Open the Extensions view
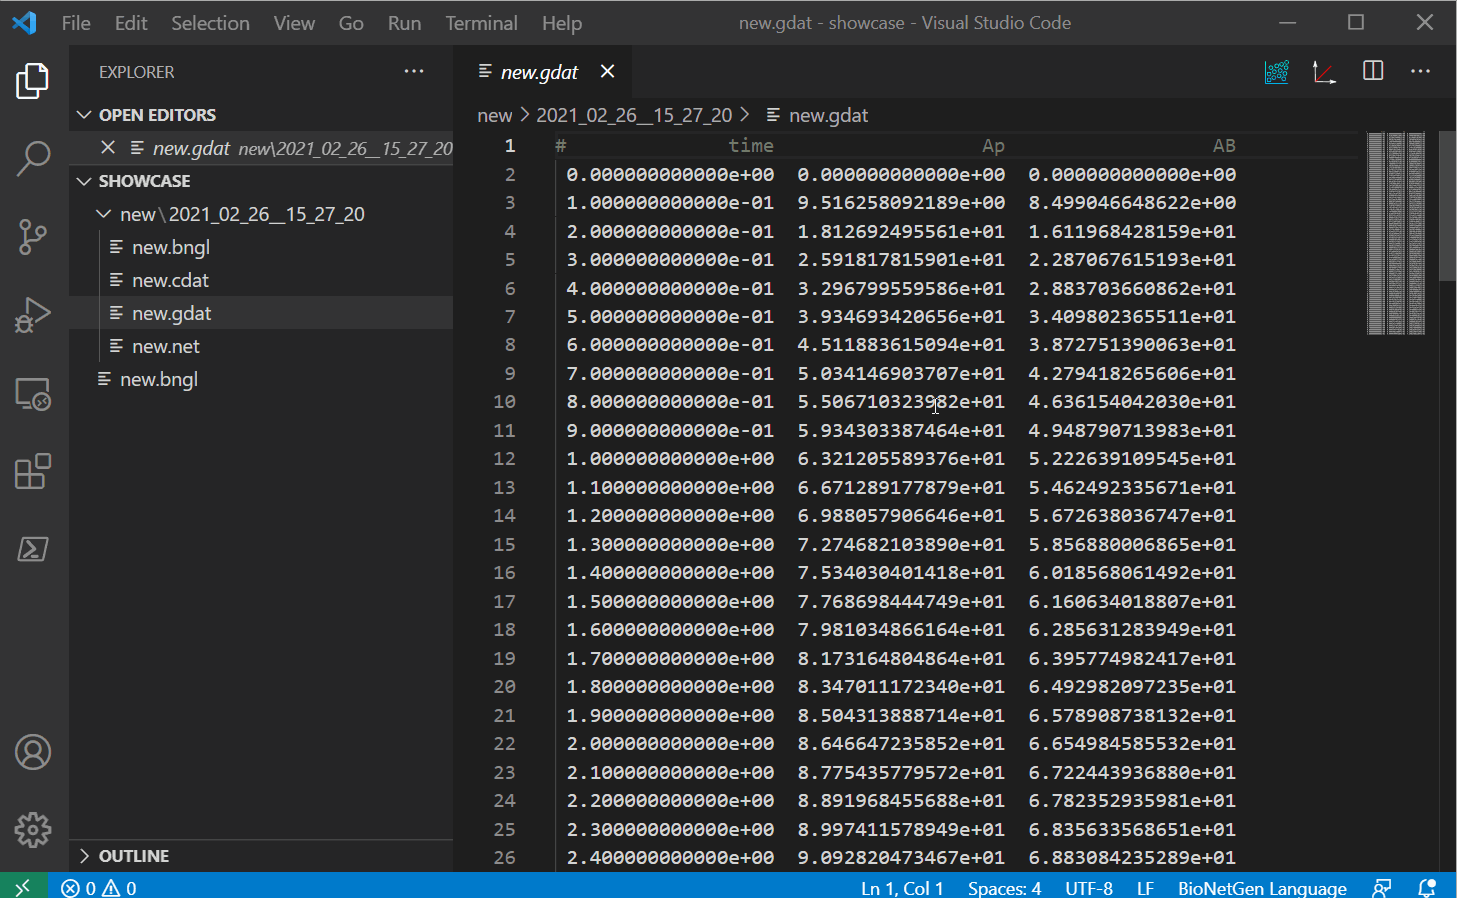The image size is (1457, 898). click(33, 471)
